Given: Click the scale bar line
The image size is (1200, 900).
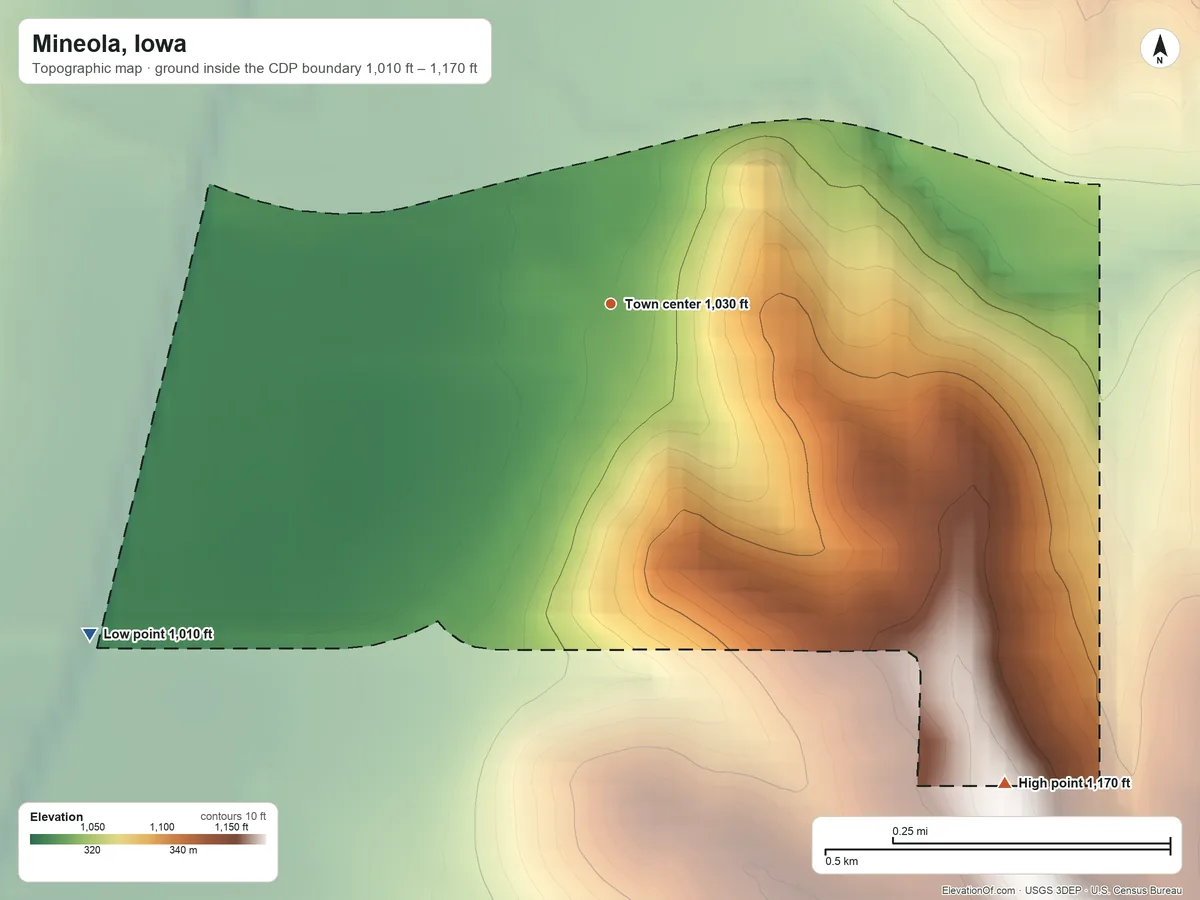Looking at the screenshot, I should click(997, 847).
